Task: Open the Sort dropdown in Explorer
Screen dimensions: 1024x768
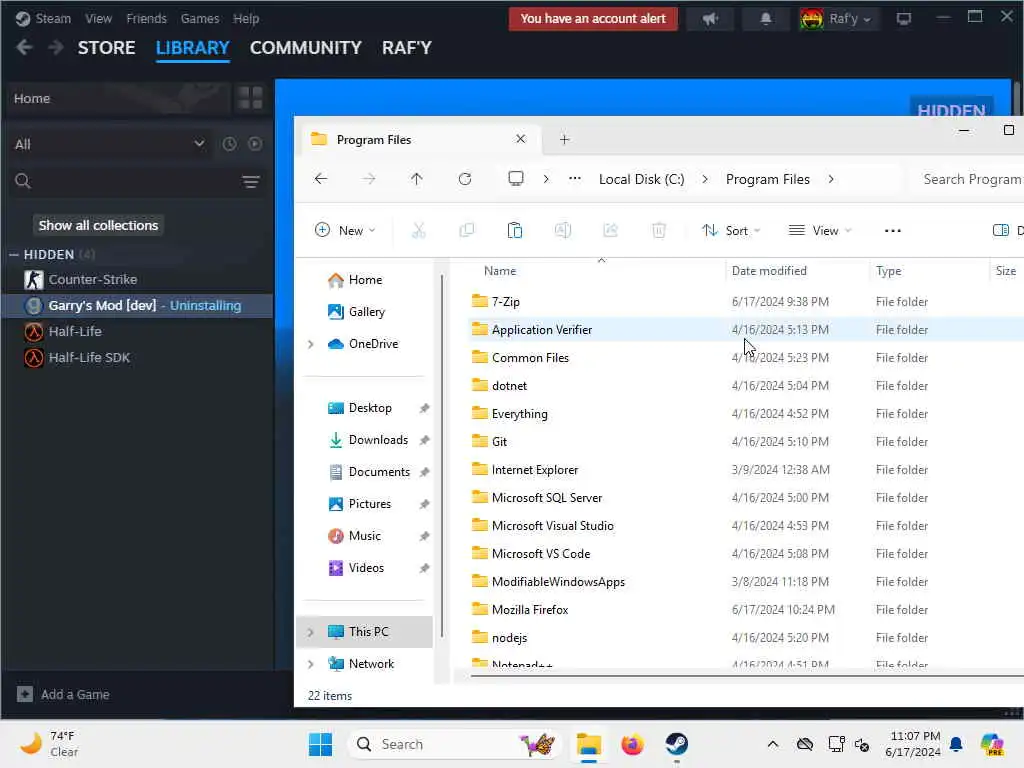Action: [731, 231]
